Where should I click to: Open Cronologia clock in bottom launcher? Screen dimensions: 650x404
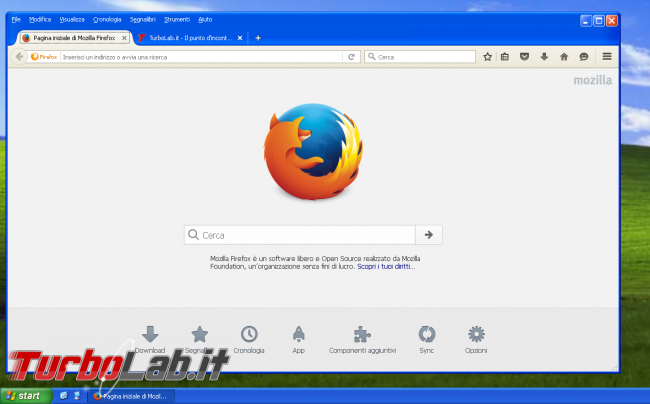[x=249, y=340]
